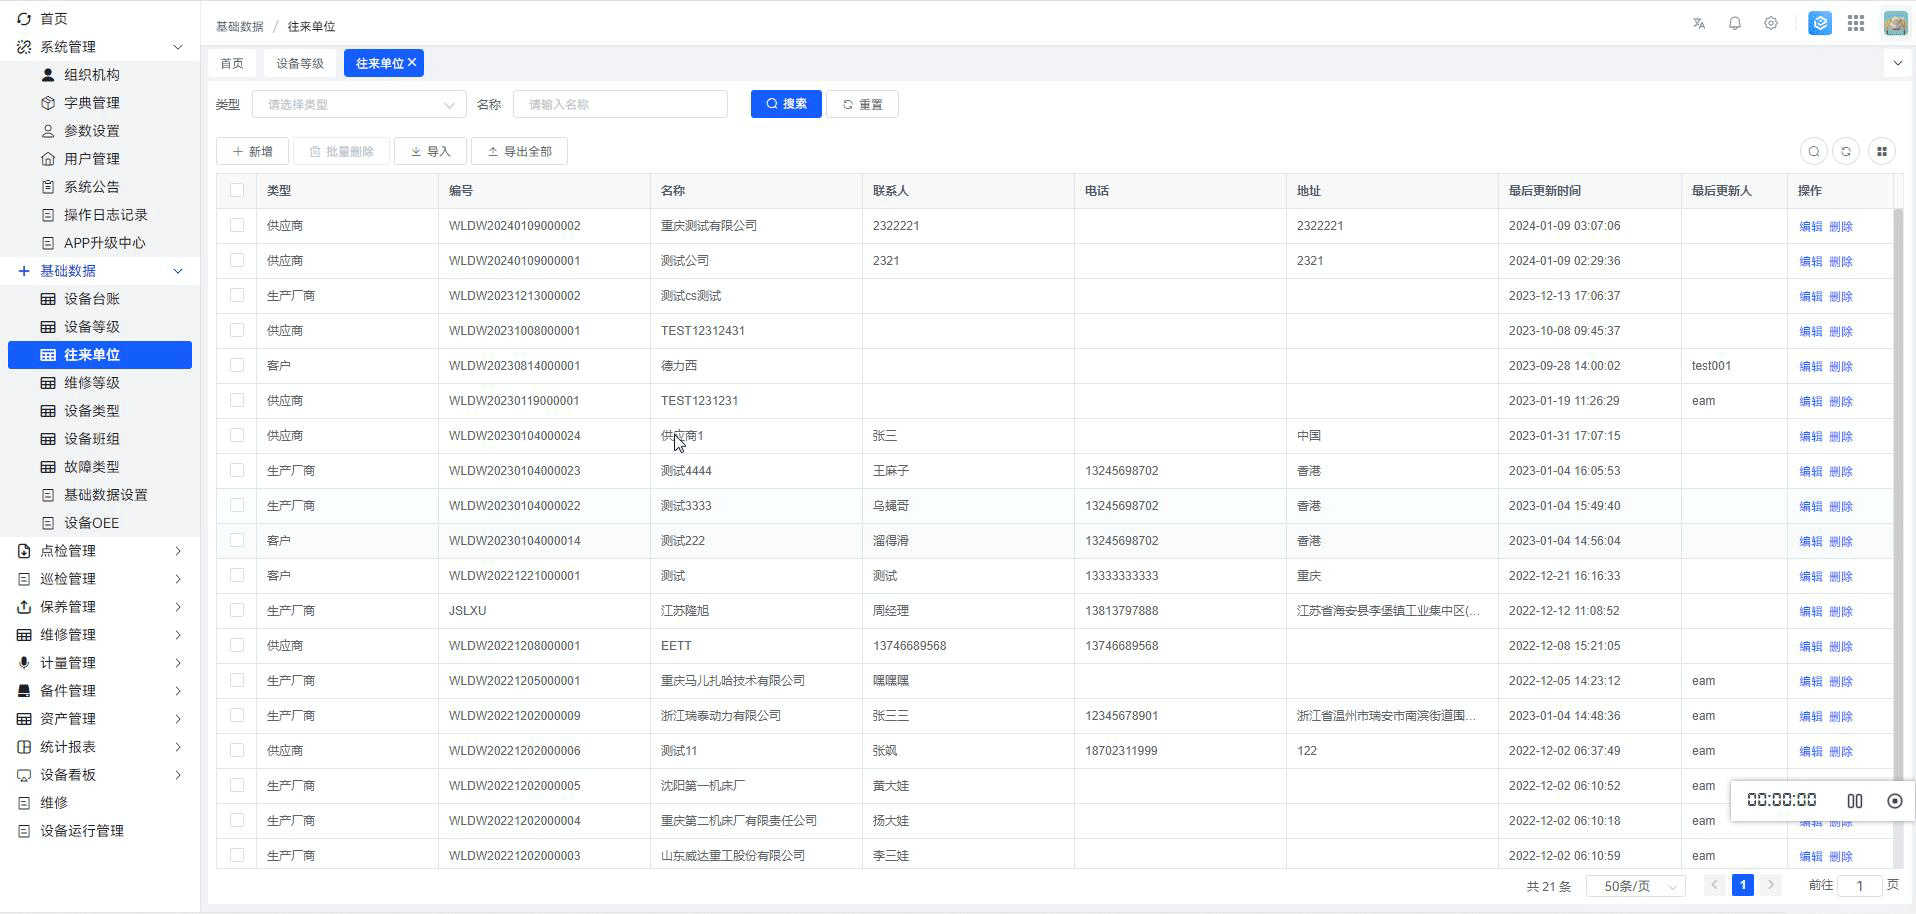Screen dimensions: 1916x914
Task: Close the 往来单位 tab
Action: [x=412, y=62]
